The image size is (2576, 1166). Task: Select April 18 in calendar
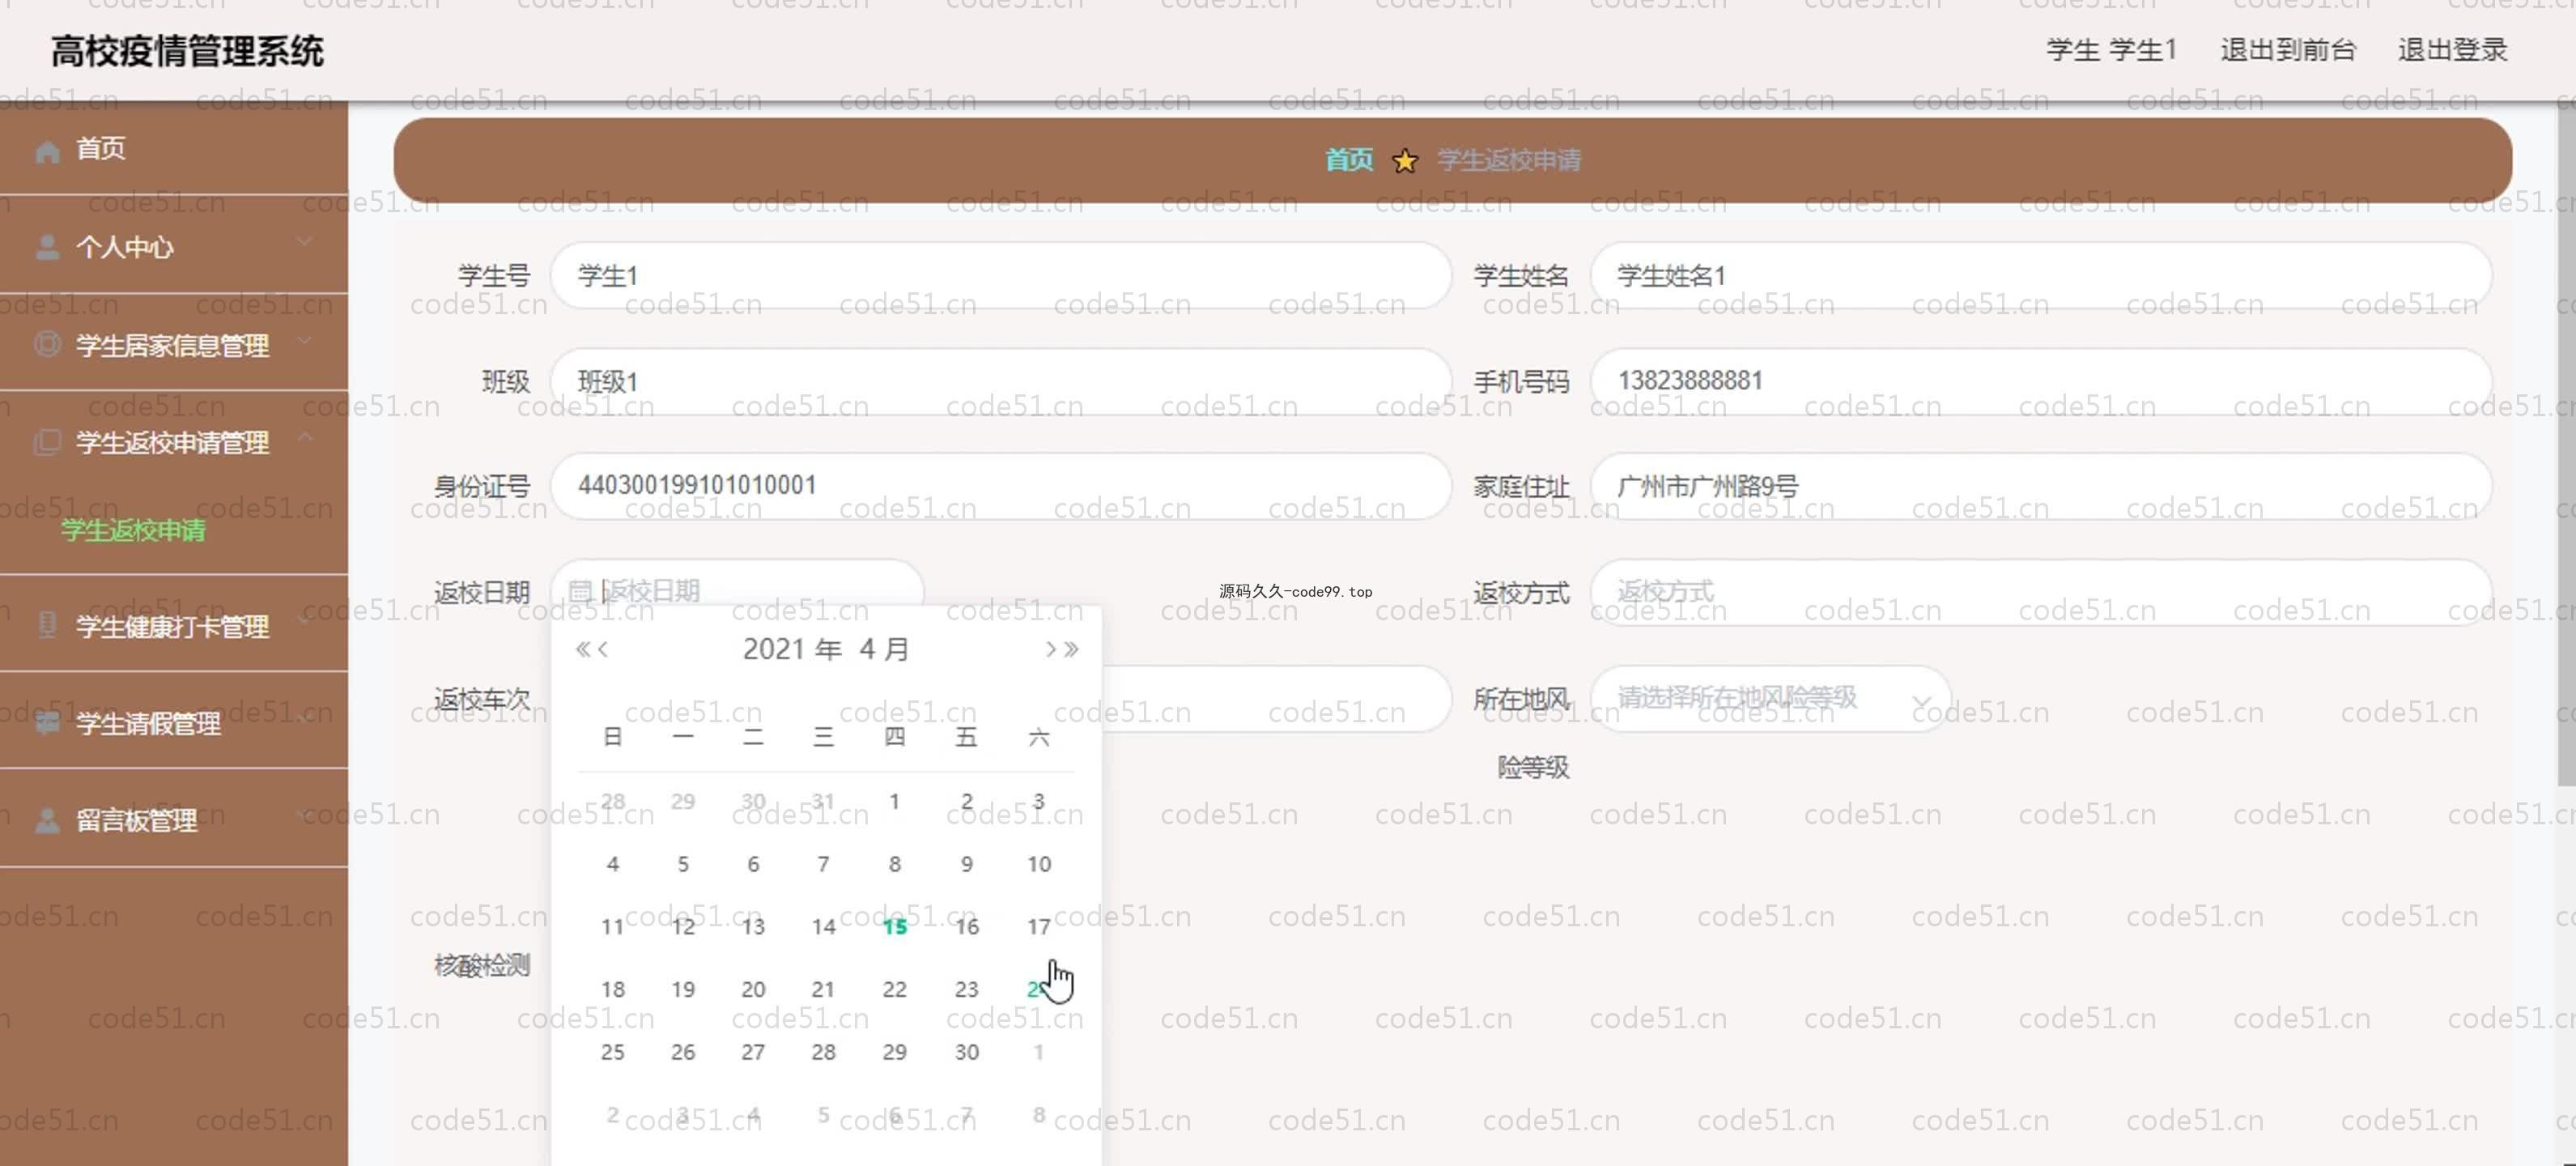(612, 989)
